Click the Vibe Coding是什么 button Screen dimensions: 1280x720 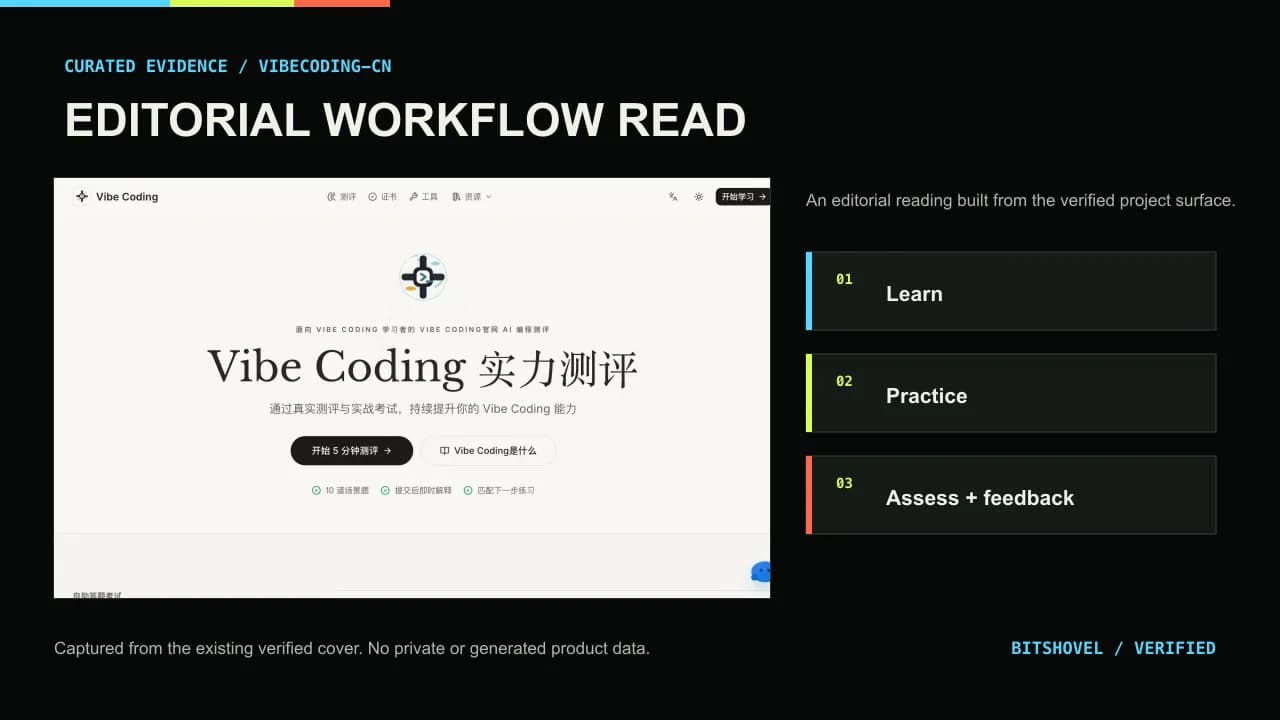[x=488, y=451]
